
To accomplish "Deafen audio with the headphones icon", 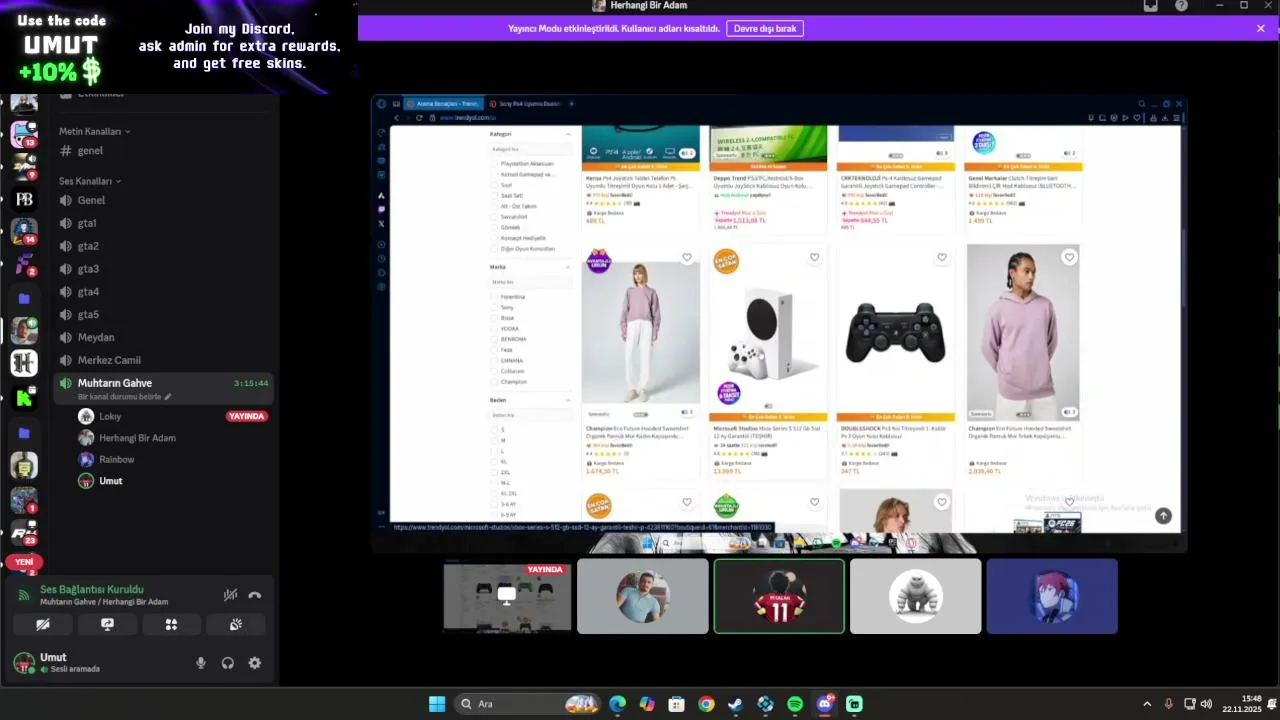I will (x=228, y=663).
